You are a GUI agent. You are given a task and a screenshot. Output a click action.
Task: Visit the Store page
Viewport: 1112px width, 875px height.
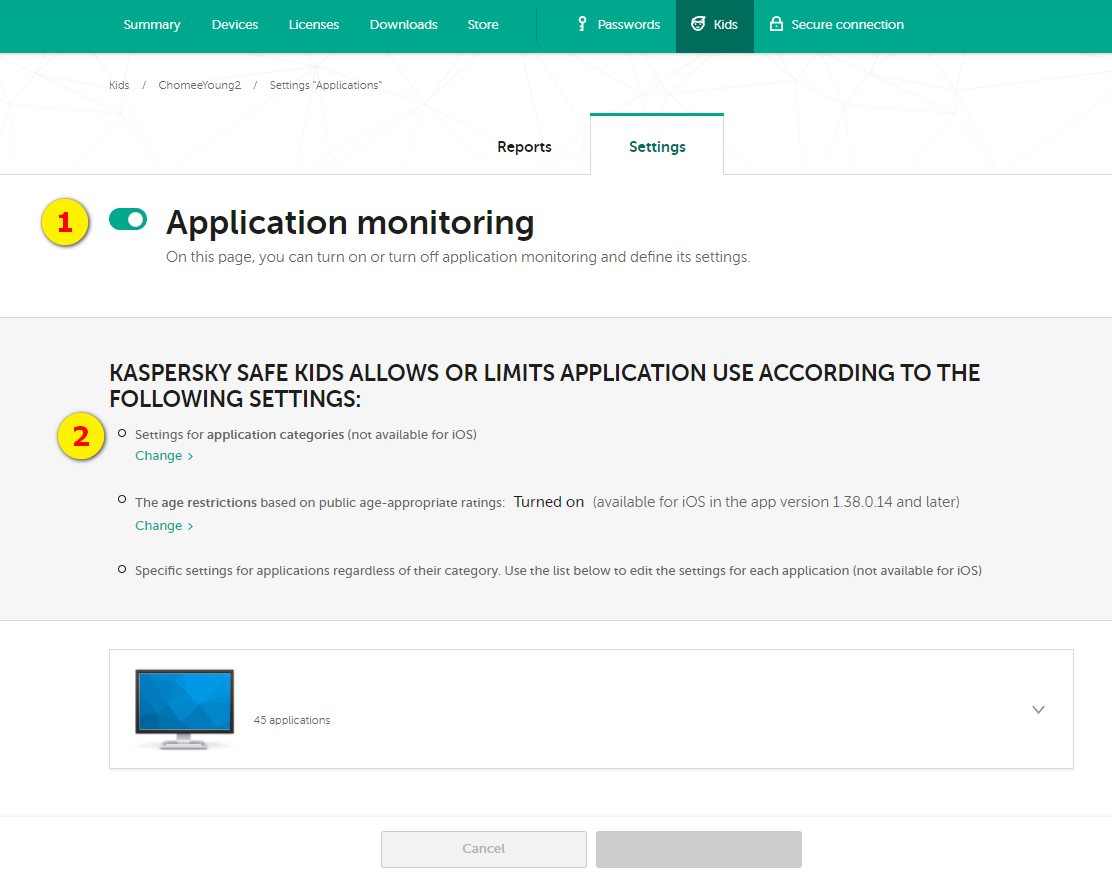483,25
